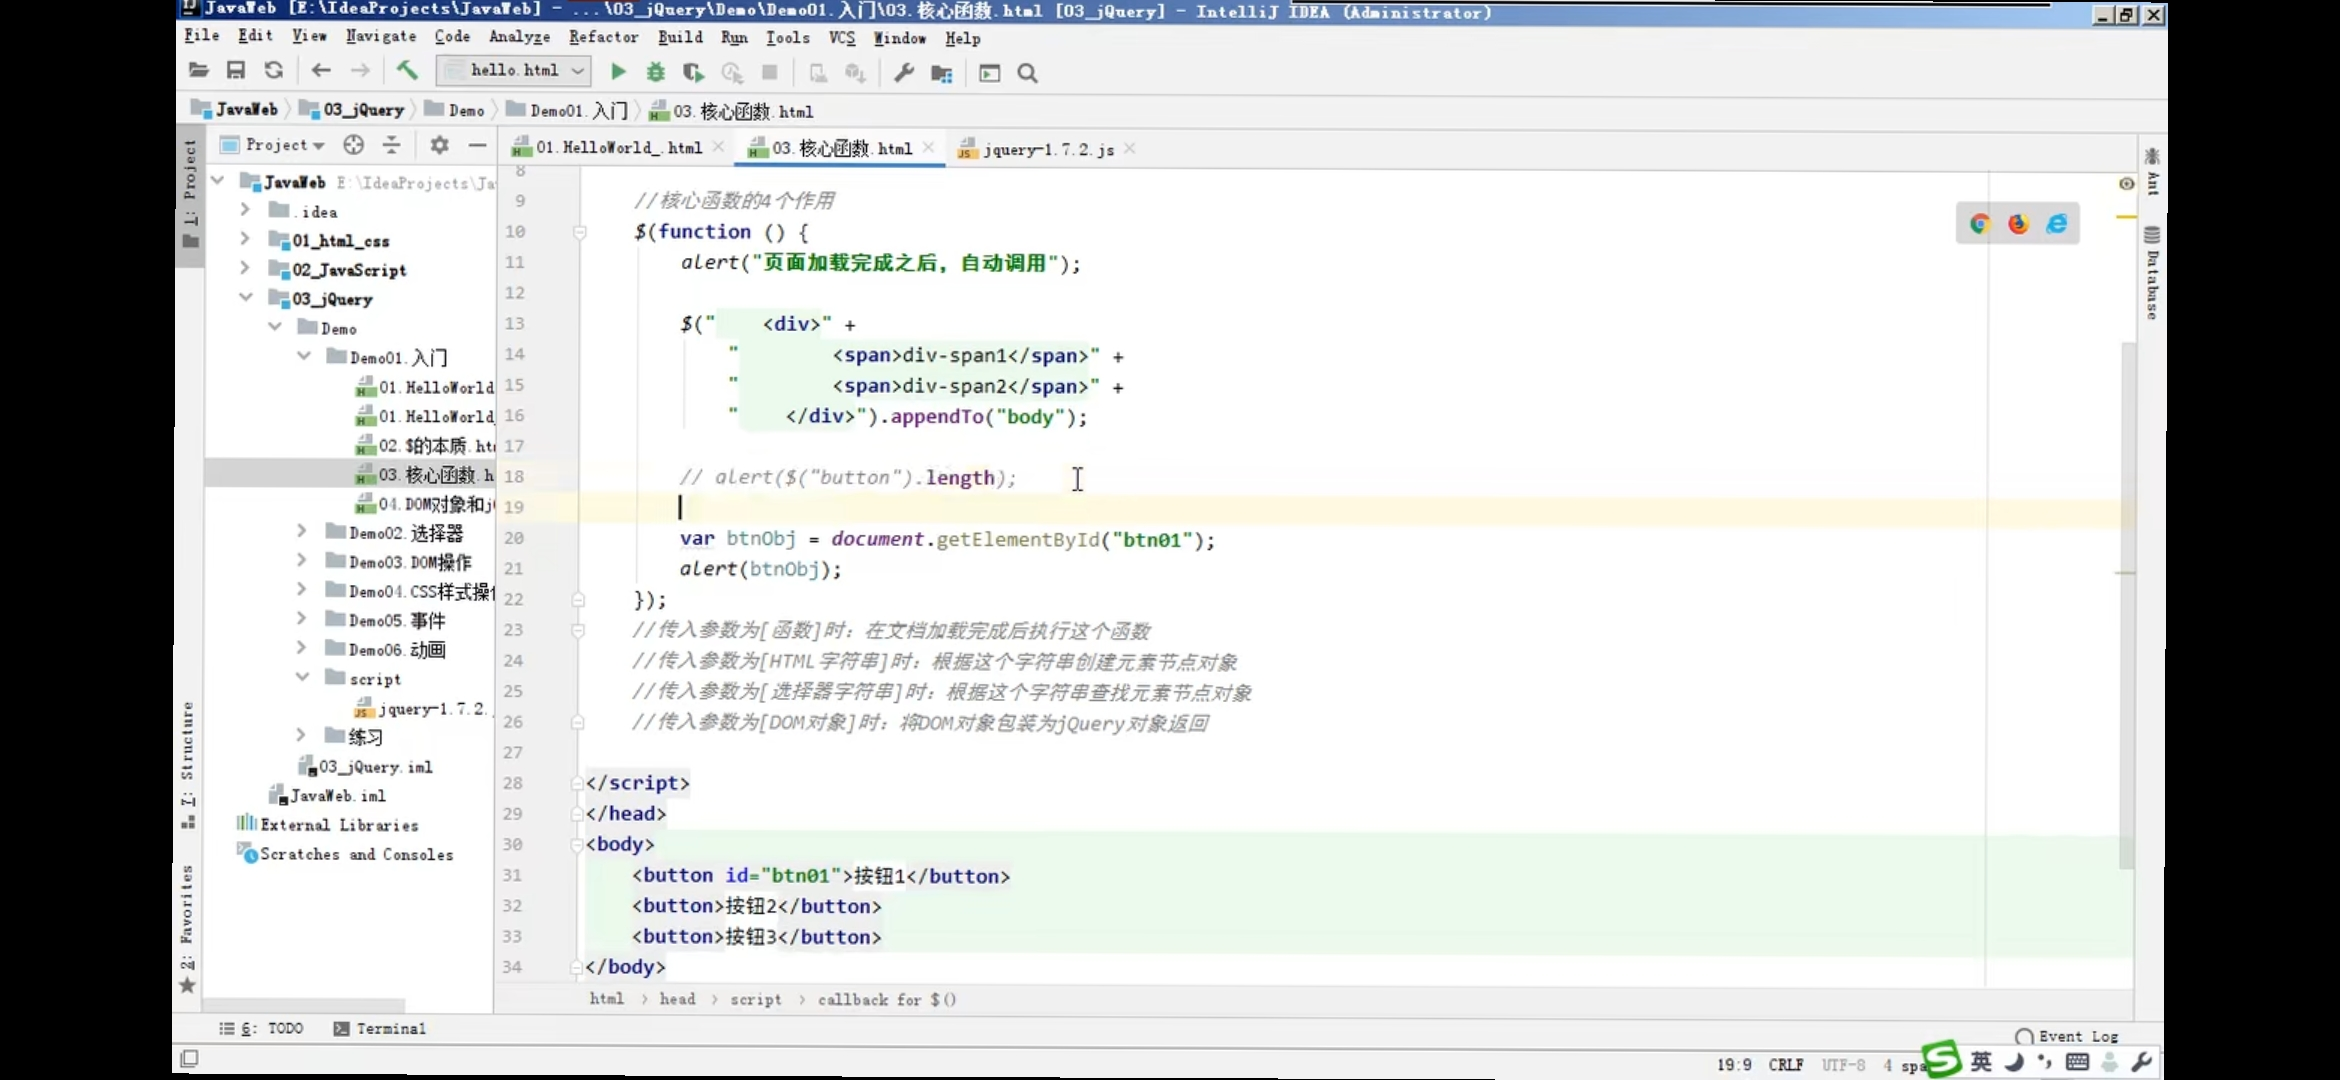2340x1080 pixels.
Task: Open the VCS menu
Action: click(842, 38)
